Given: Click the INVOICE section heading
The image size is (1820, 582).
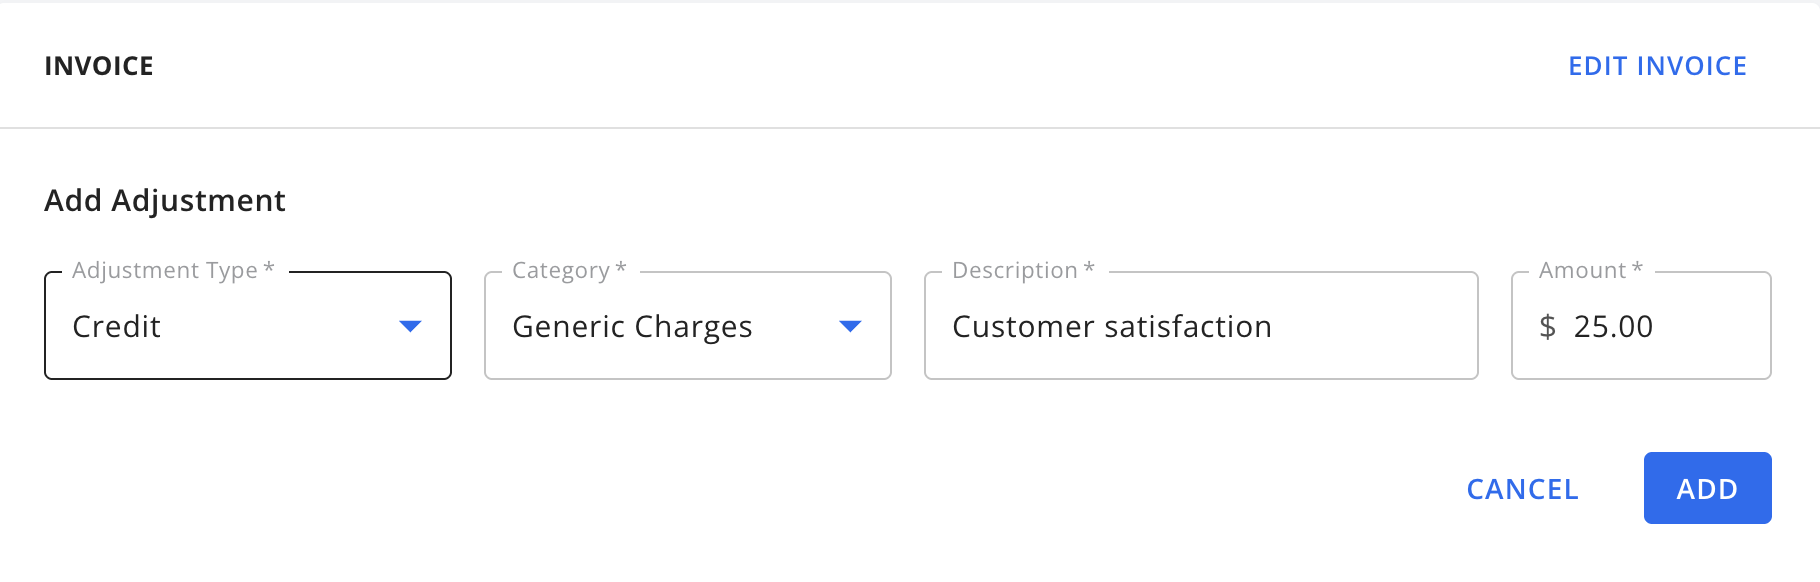Looking at the screenshot, I should [x=99, y=66].
